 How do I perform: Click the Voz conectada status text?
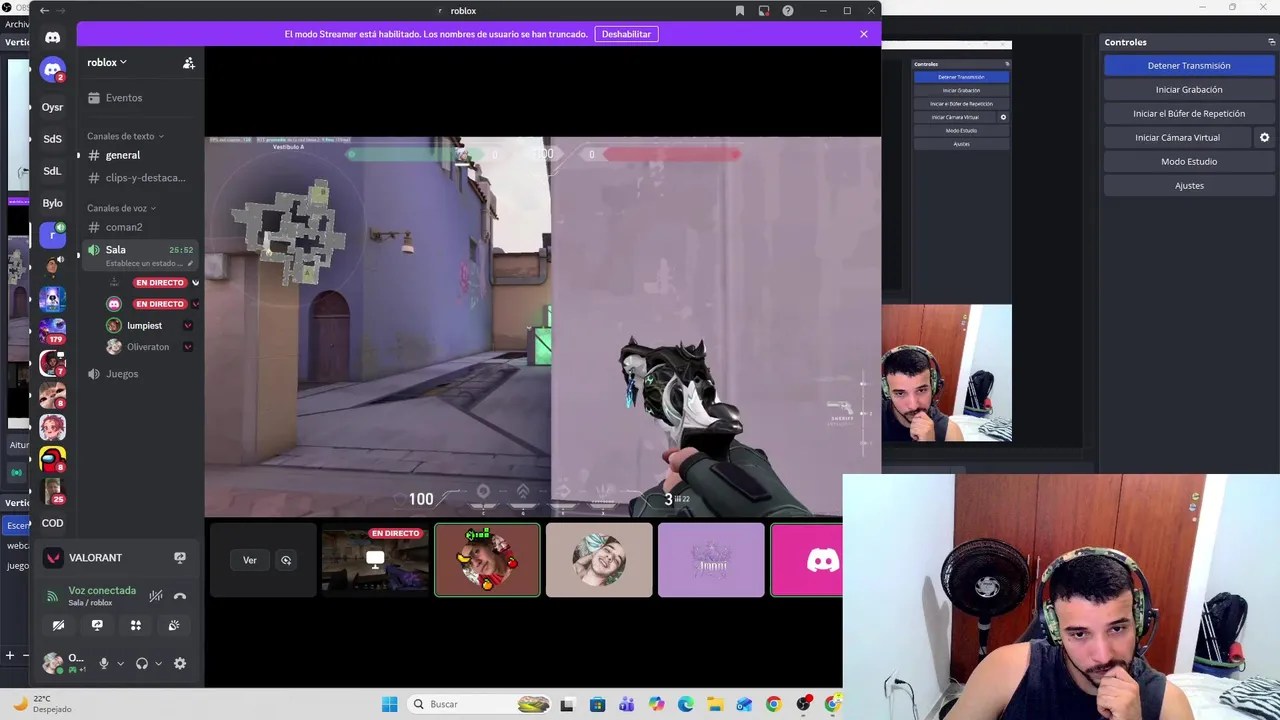[102, 591]
